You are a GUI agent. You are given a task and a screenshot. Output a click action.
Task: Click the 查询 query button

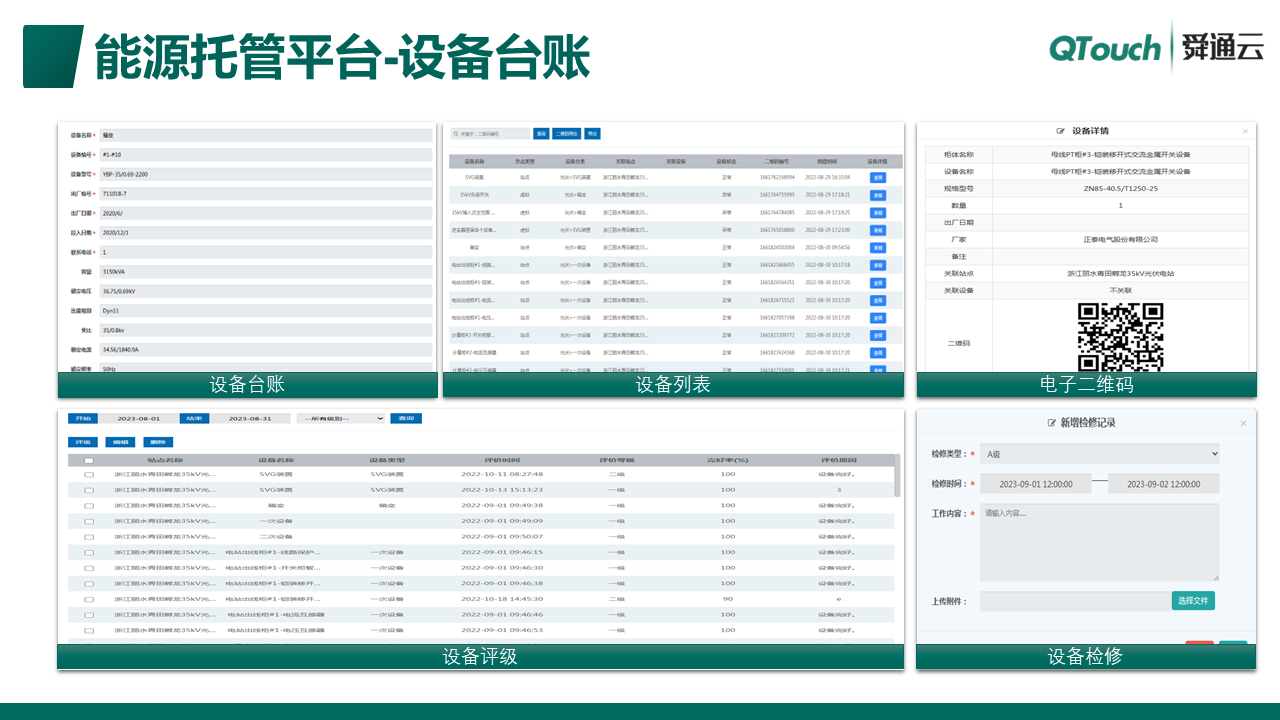click(x=406, y=419)
